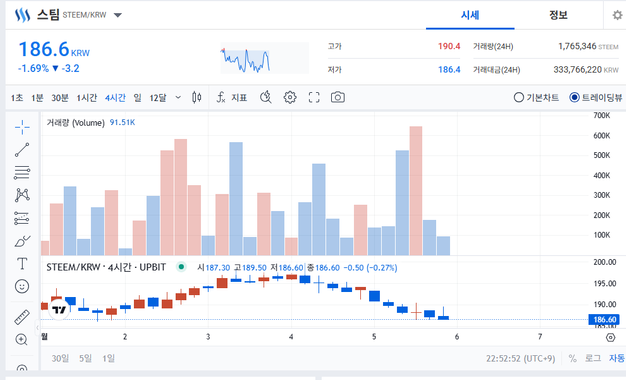This screenshot has width=626, height=380.
Task: Select the ruler measure tool
Action: coord(22,317)
